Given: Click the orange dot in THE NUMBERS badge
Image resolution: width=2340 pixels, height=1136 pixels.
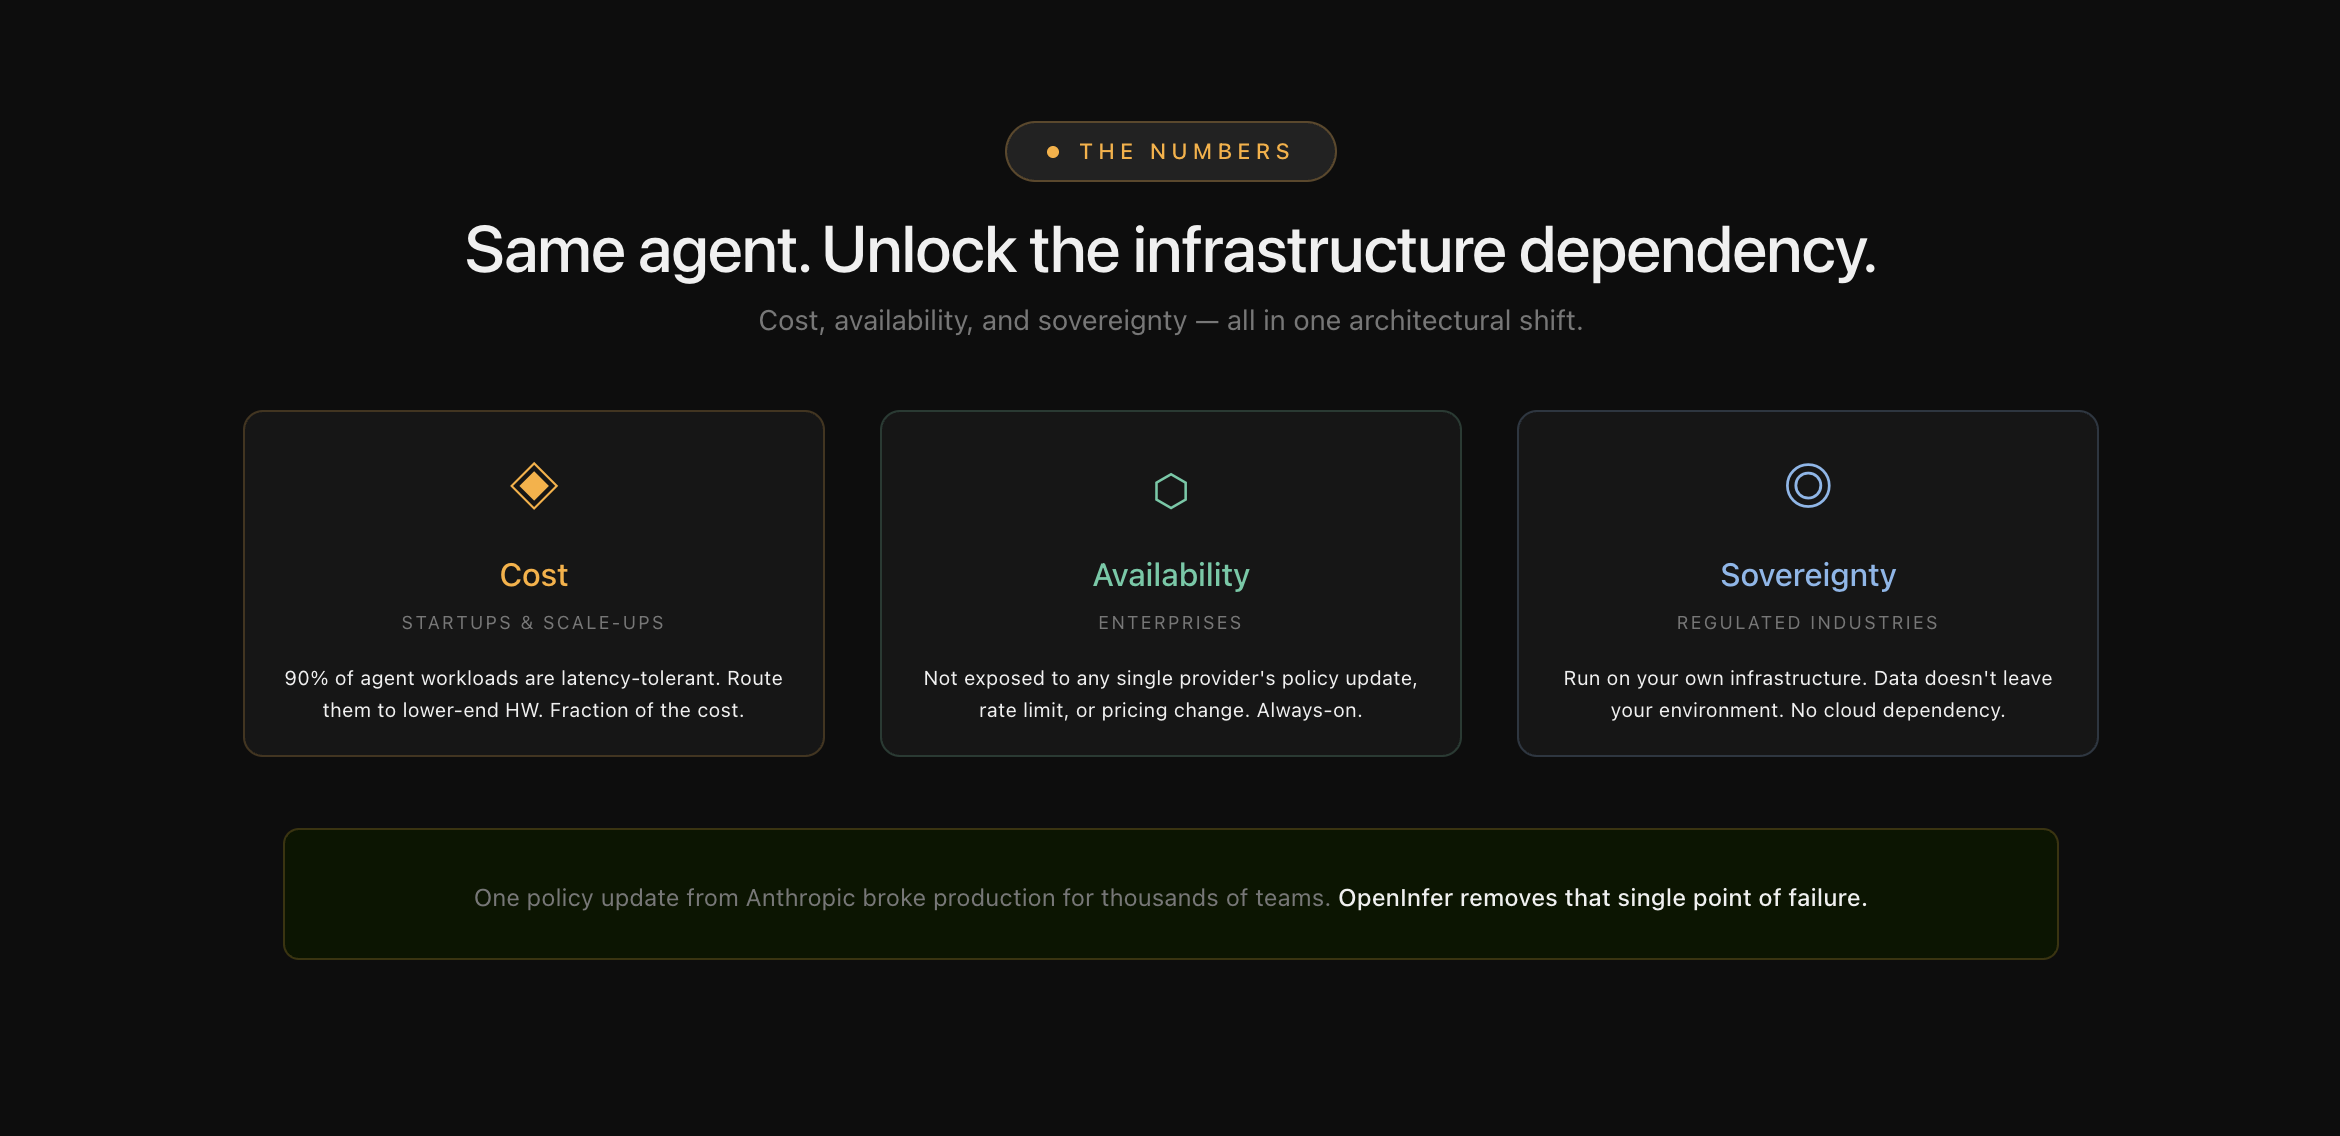Looking at the screenshot, I should [1051, 151].
